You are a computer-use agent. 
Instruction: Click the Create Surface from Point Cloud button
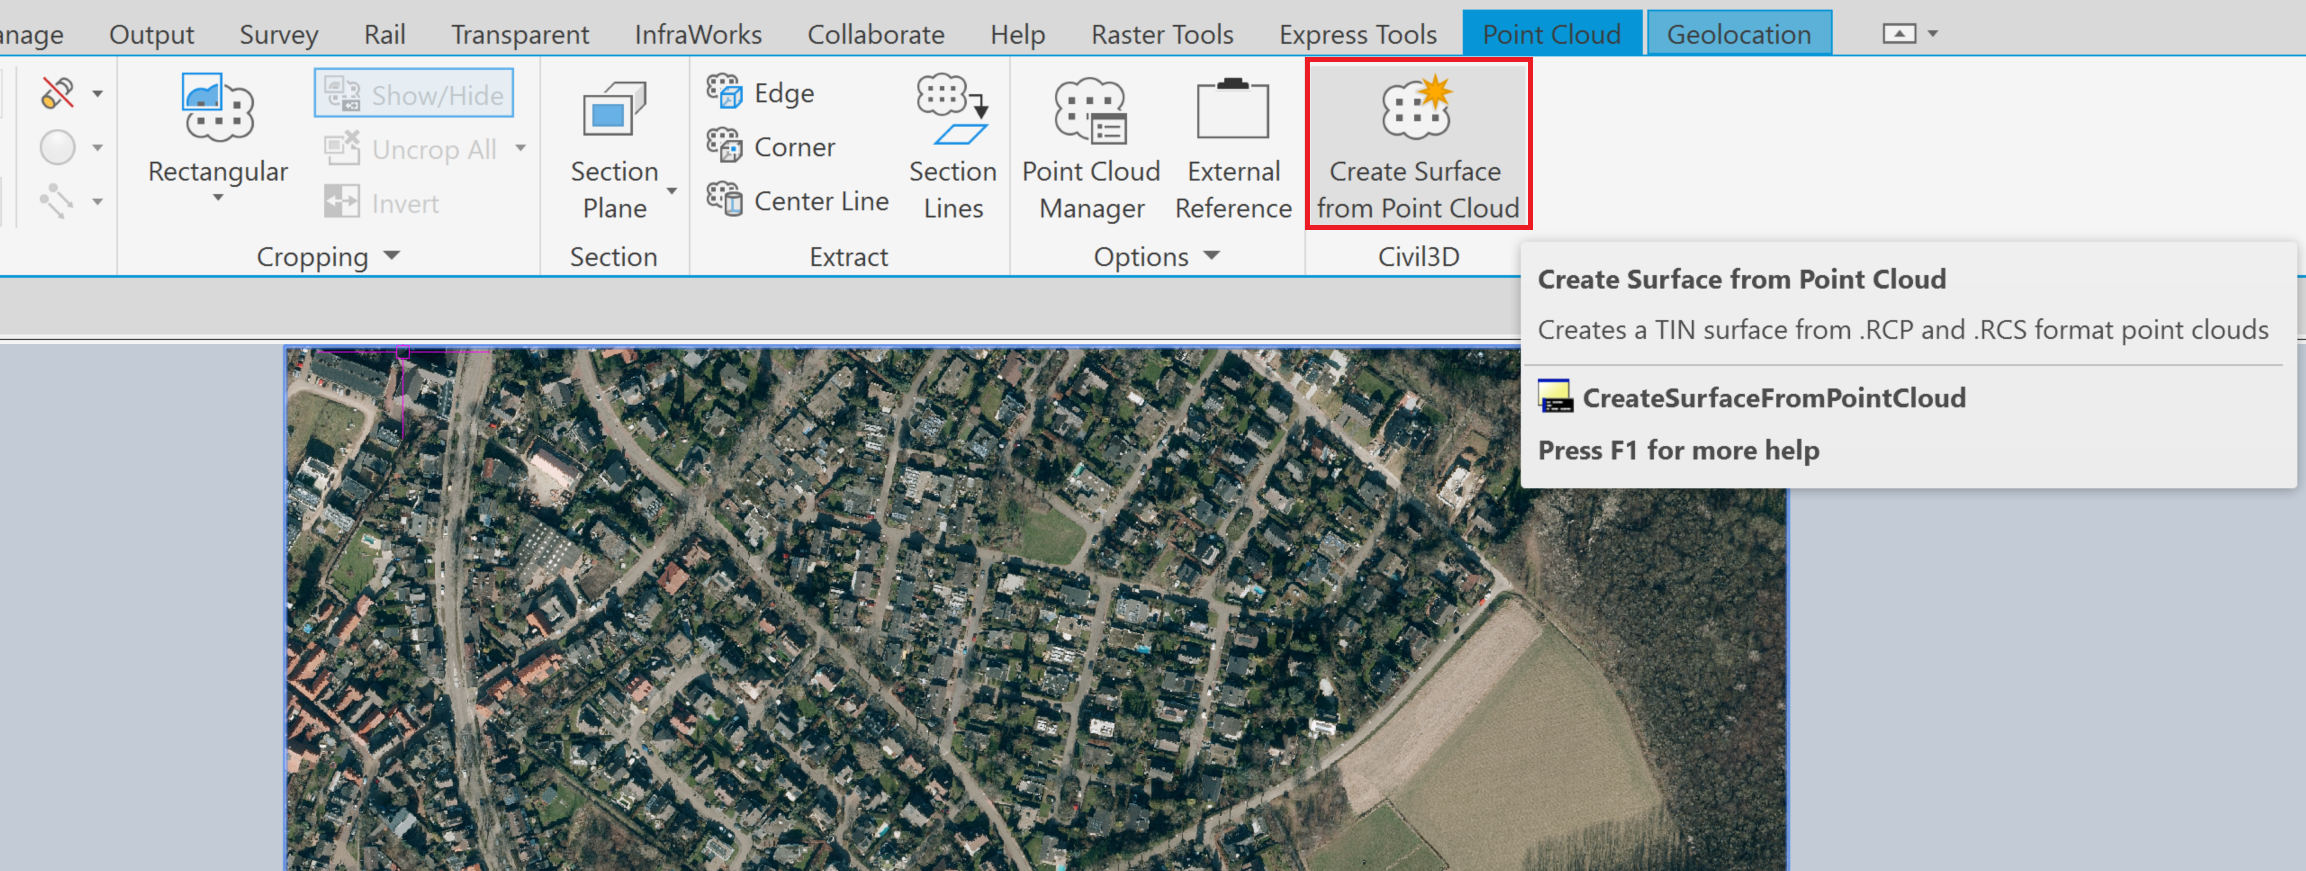point(1417,144)
